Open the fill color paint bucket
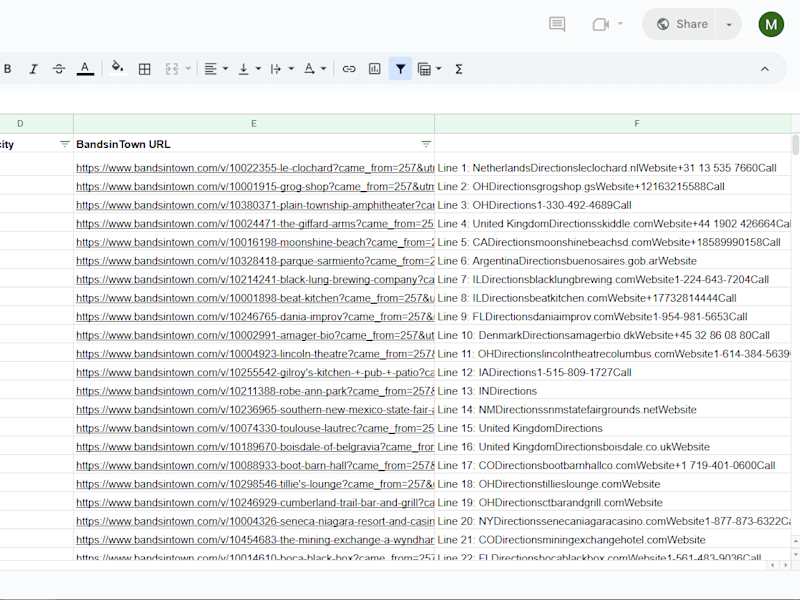Image resolution: width=800 pixels, height=600 pixels. [x=117, y=68]
